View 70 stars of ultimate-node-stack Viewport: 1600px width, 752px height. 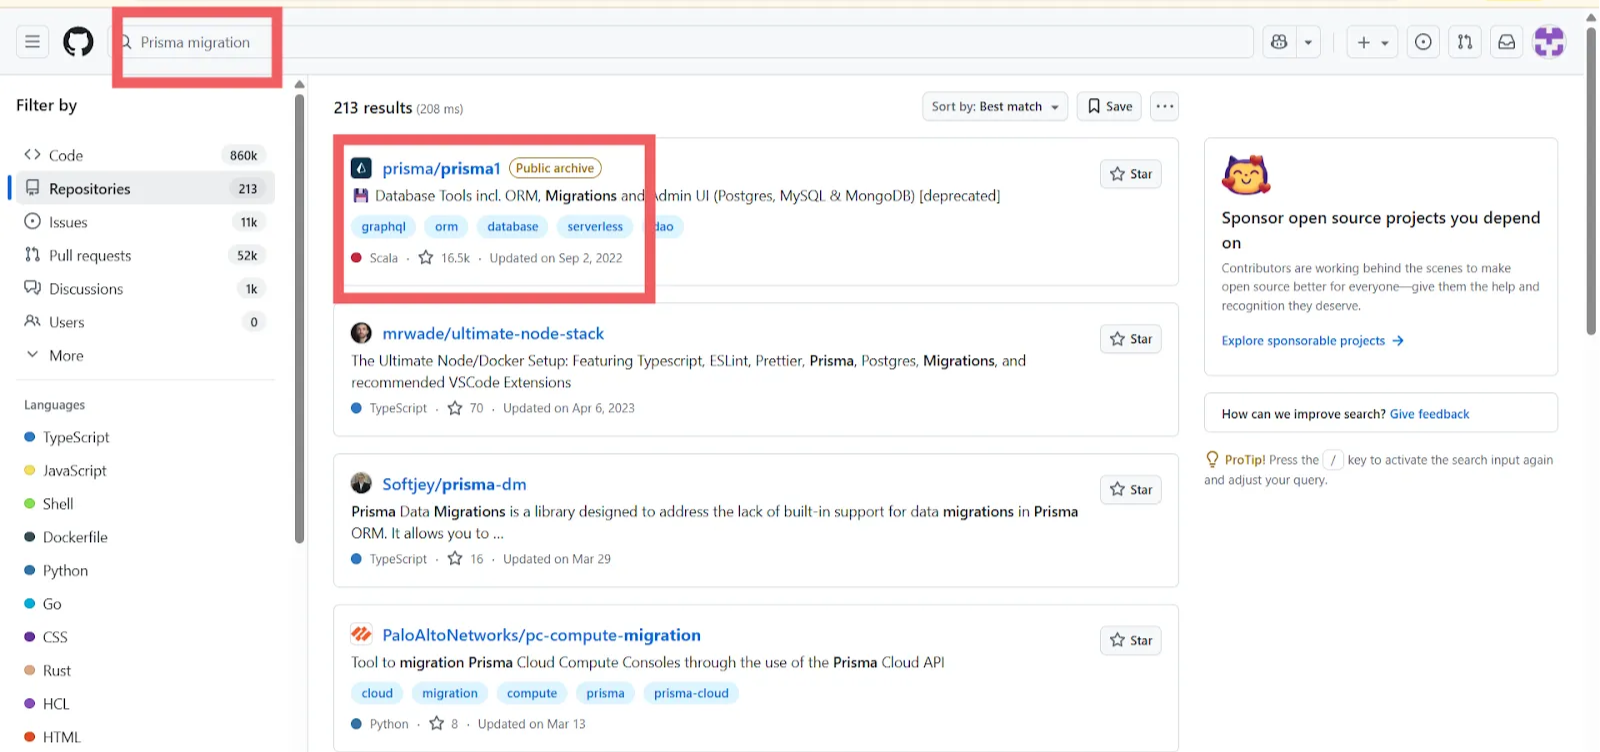tap(466, 408)
